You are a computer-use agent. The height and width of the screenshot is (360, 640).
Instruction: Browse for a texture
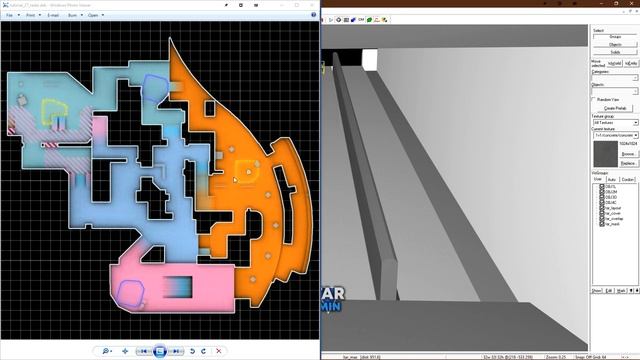point(628,154)
